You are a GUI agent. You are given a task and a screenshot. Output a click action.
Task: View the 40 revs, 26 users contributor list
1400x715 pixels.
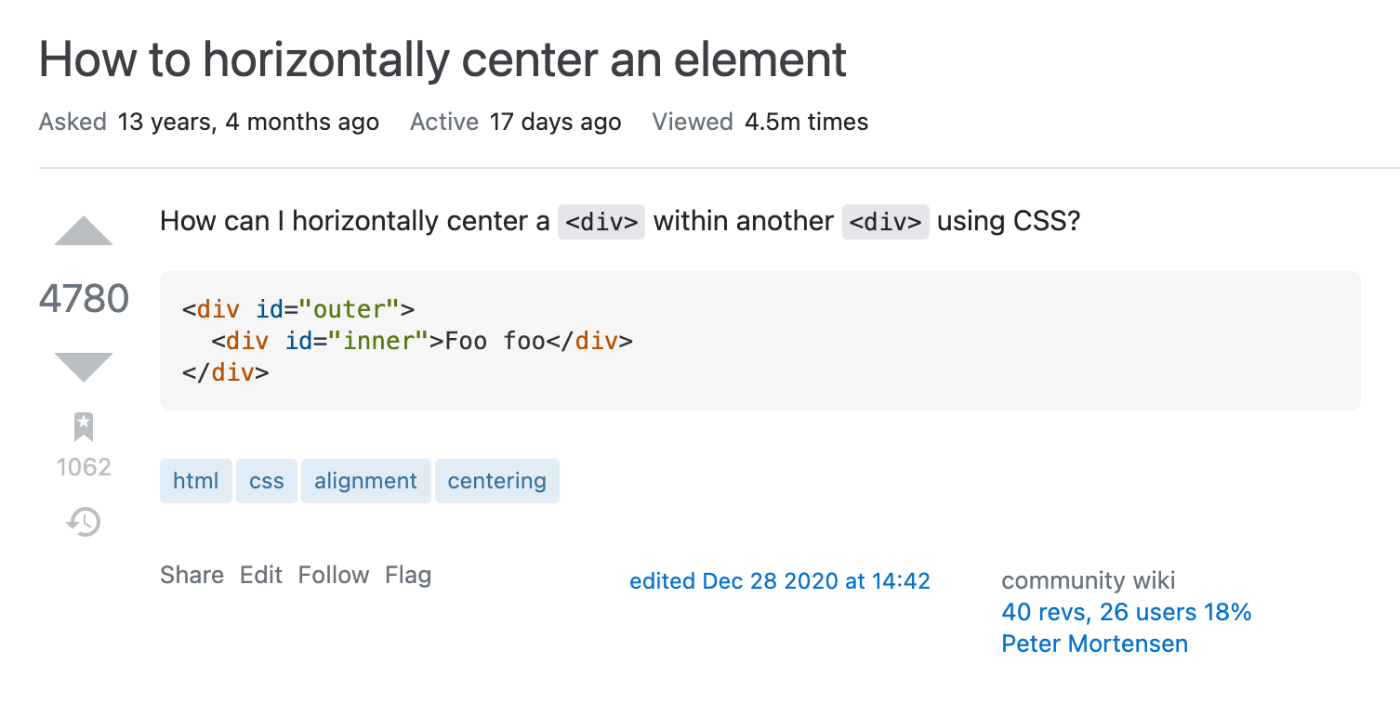click(1126, 612)
